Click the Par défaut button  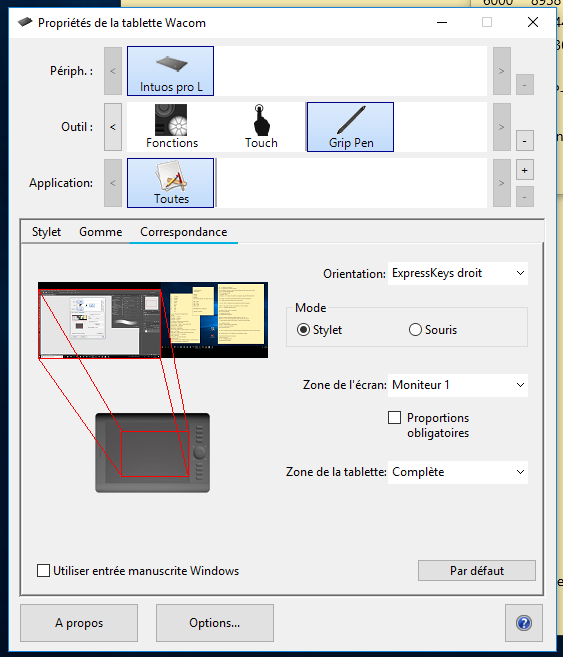click(477, 571)
